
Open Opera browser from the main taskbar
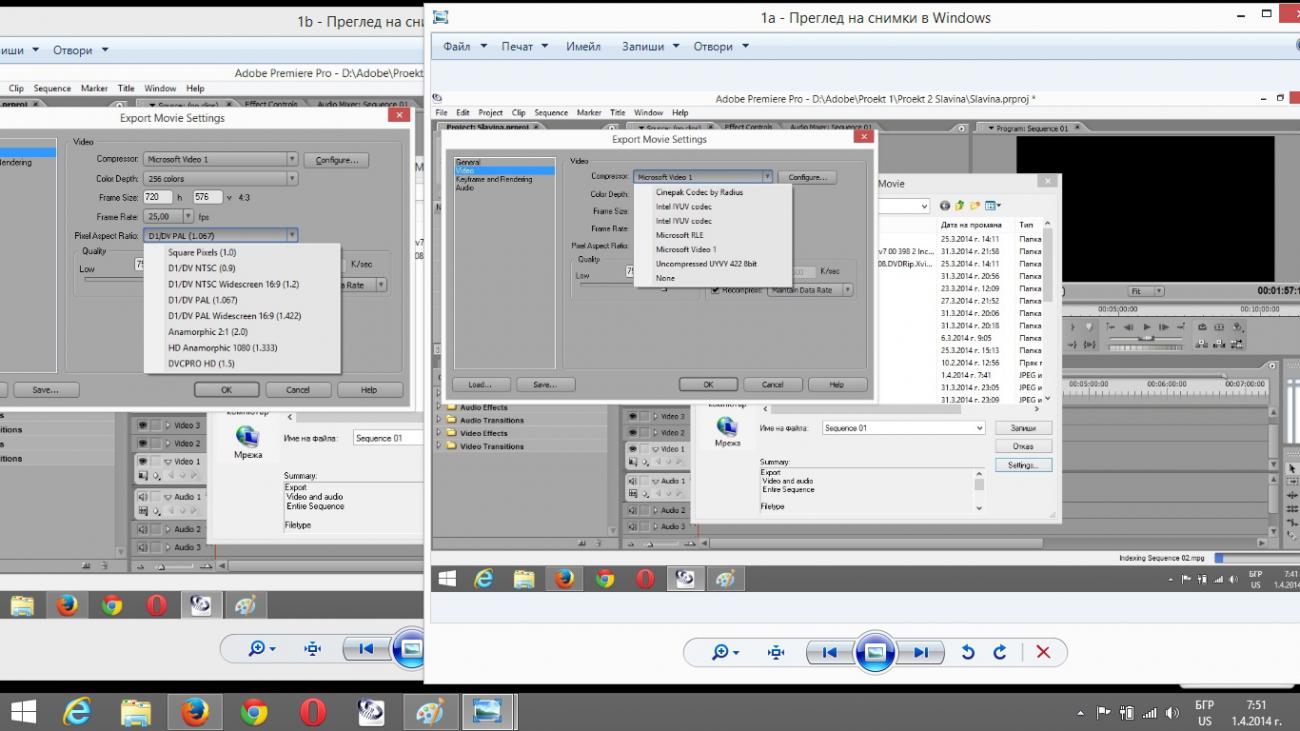click(312, 711)
